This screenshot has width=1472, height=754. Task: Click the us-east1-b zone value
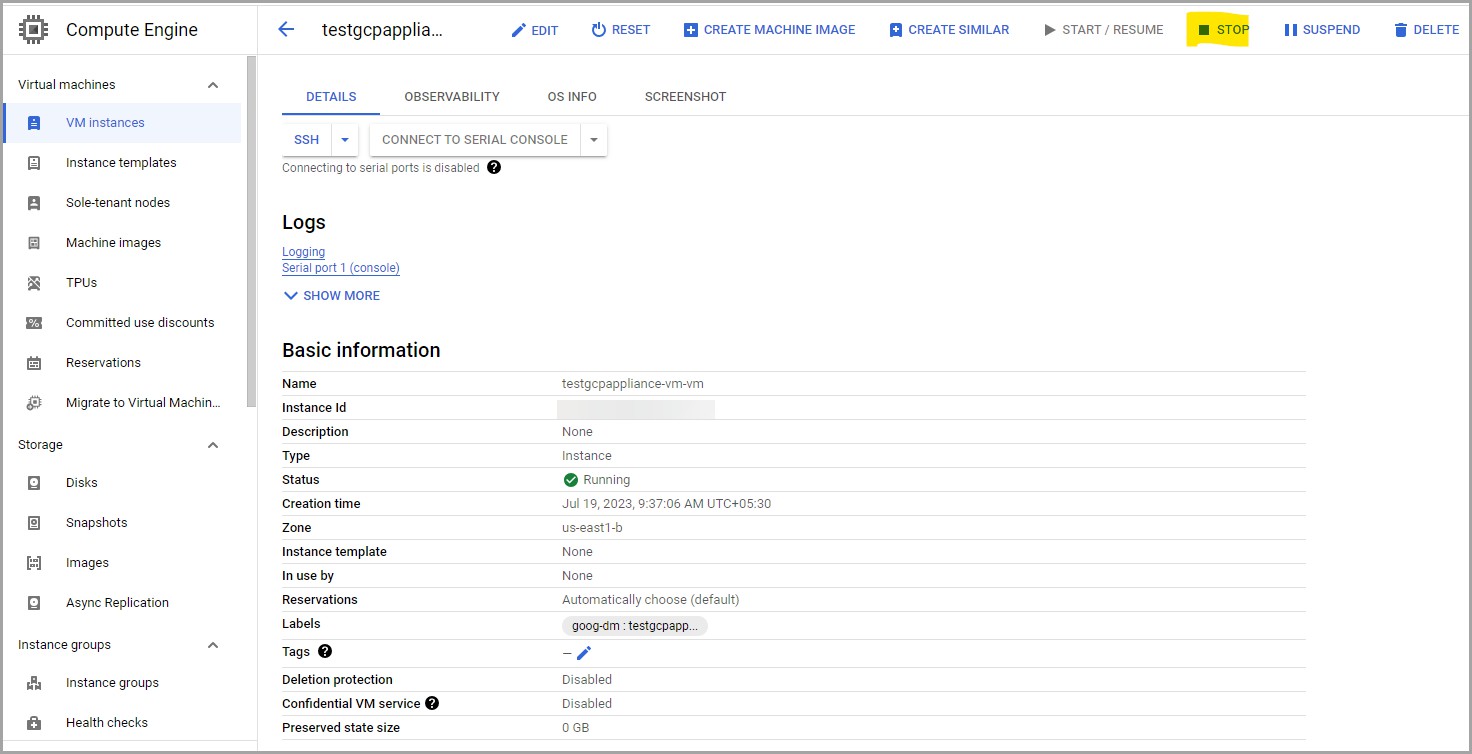pyautogui.click(x=592, y=528)
